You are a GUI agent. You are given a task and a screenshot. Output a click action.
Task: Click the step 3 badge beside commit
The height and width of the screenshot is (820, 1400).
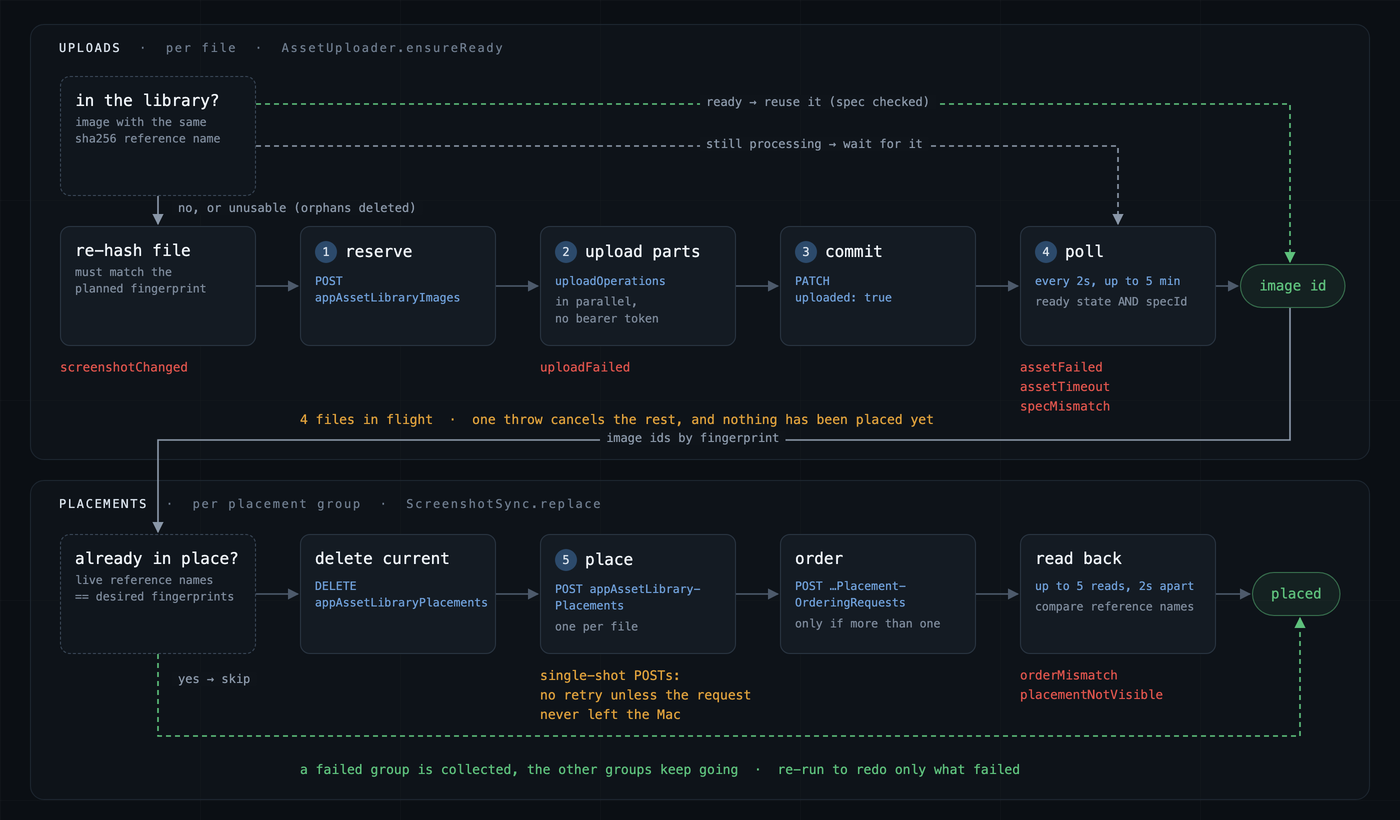(806, 252)
